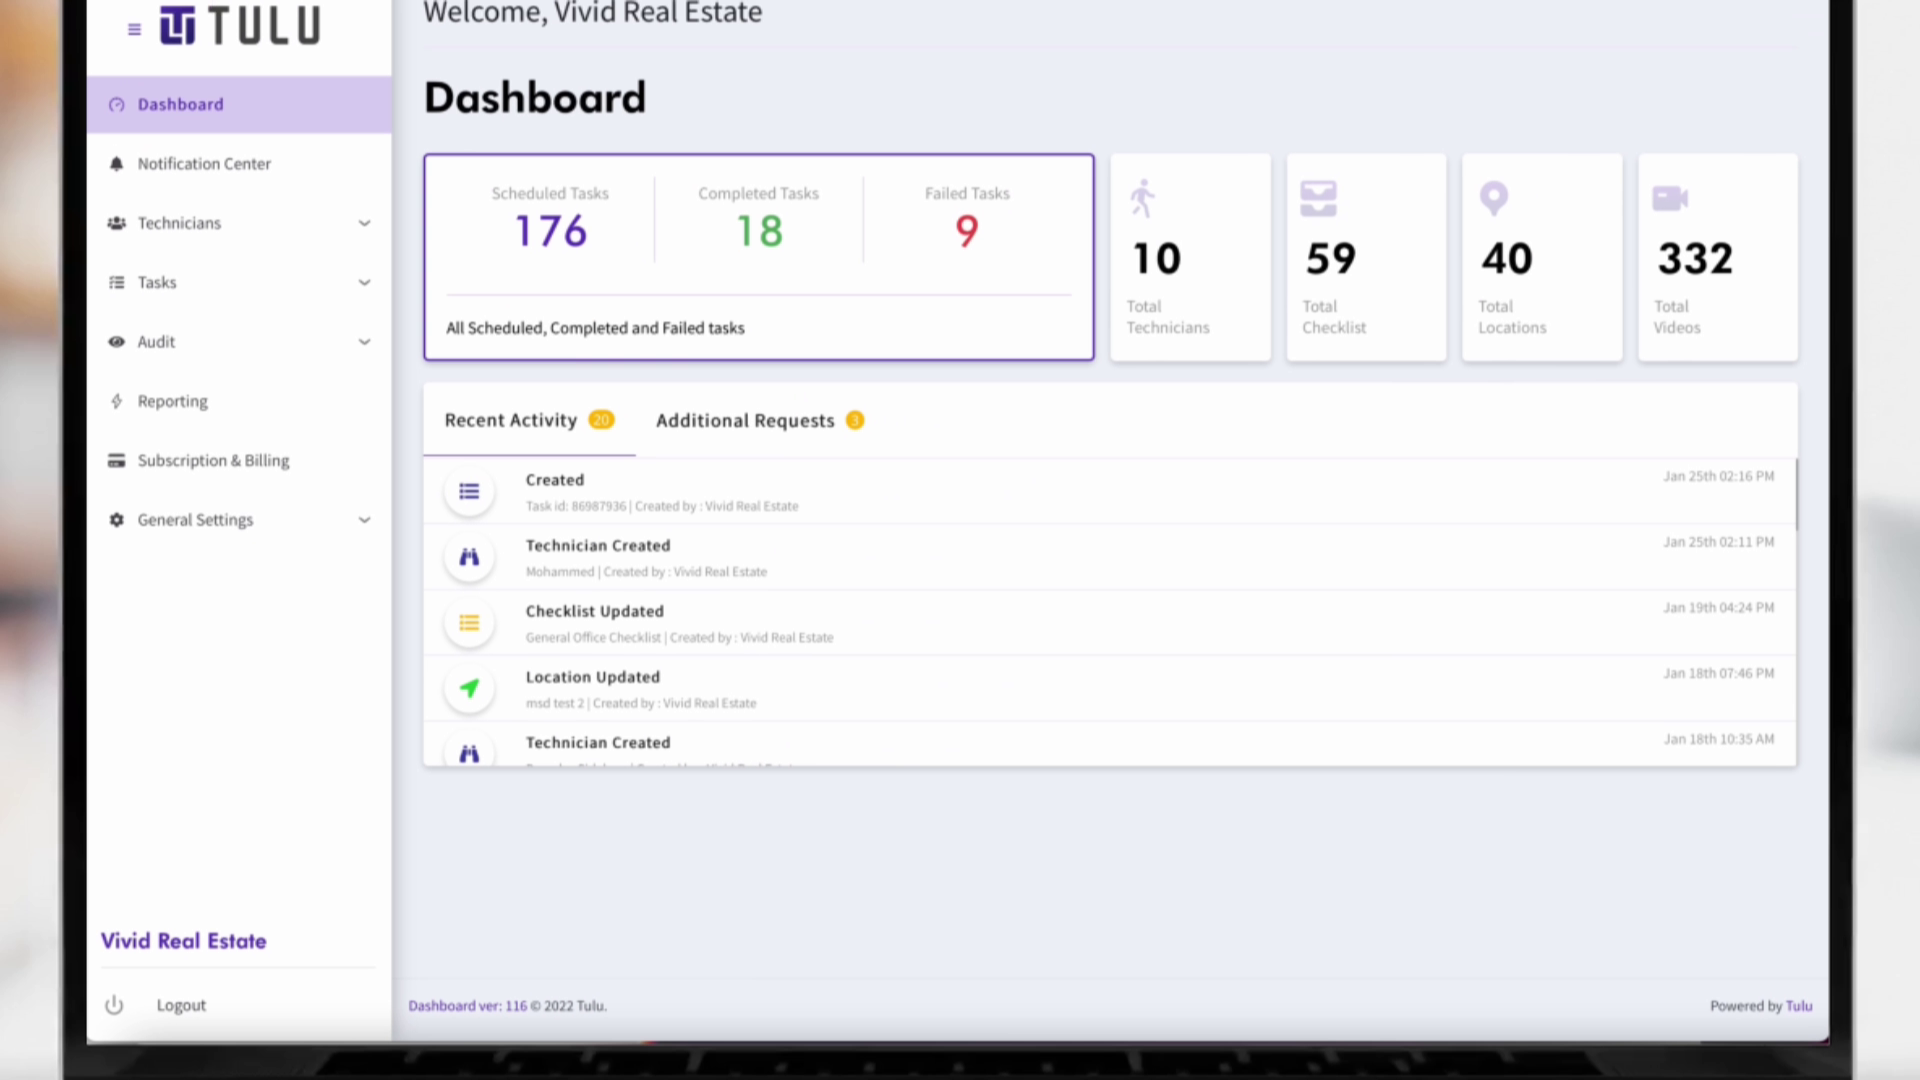1920x1080 pixels.
Task: Click Dashboard ver: 116 footer link
Action: [x=467, y=1006]
